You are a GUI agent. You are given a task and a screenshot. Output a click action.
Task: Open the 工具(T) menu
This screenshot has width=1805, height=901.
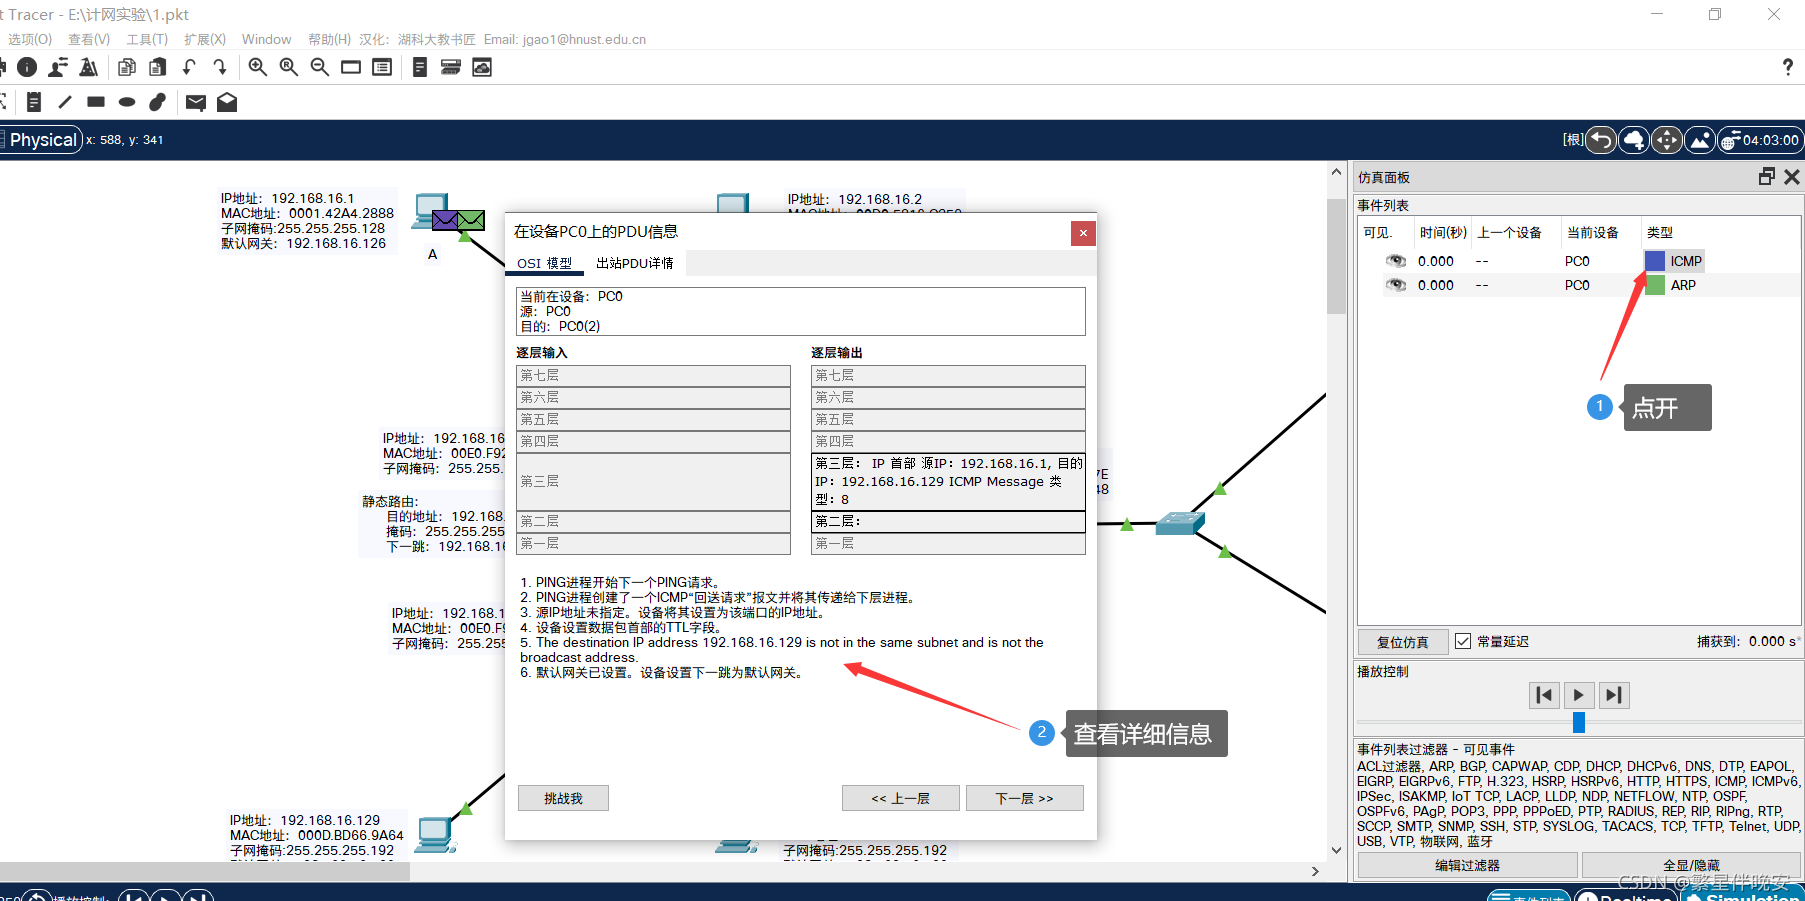147,39
